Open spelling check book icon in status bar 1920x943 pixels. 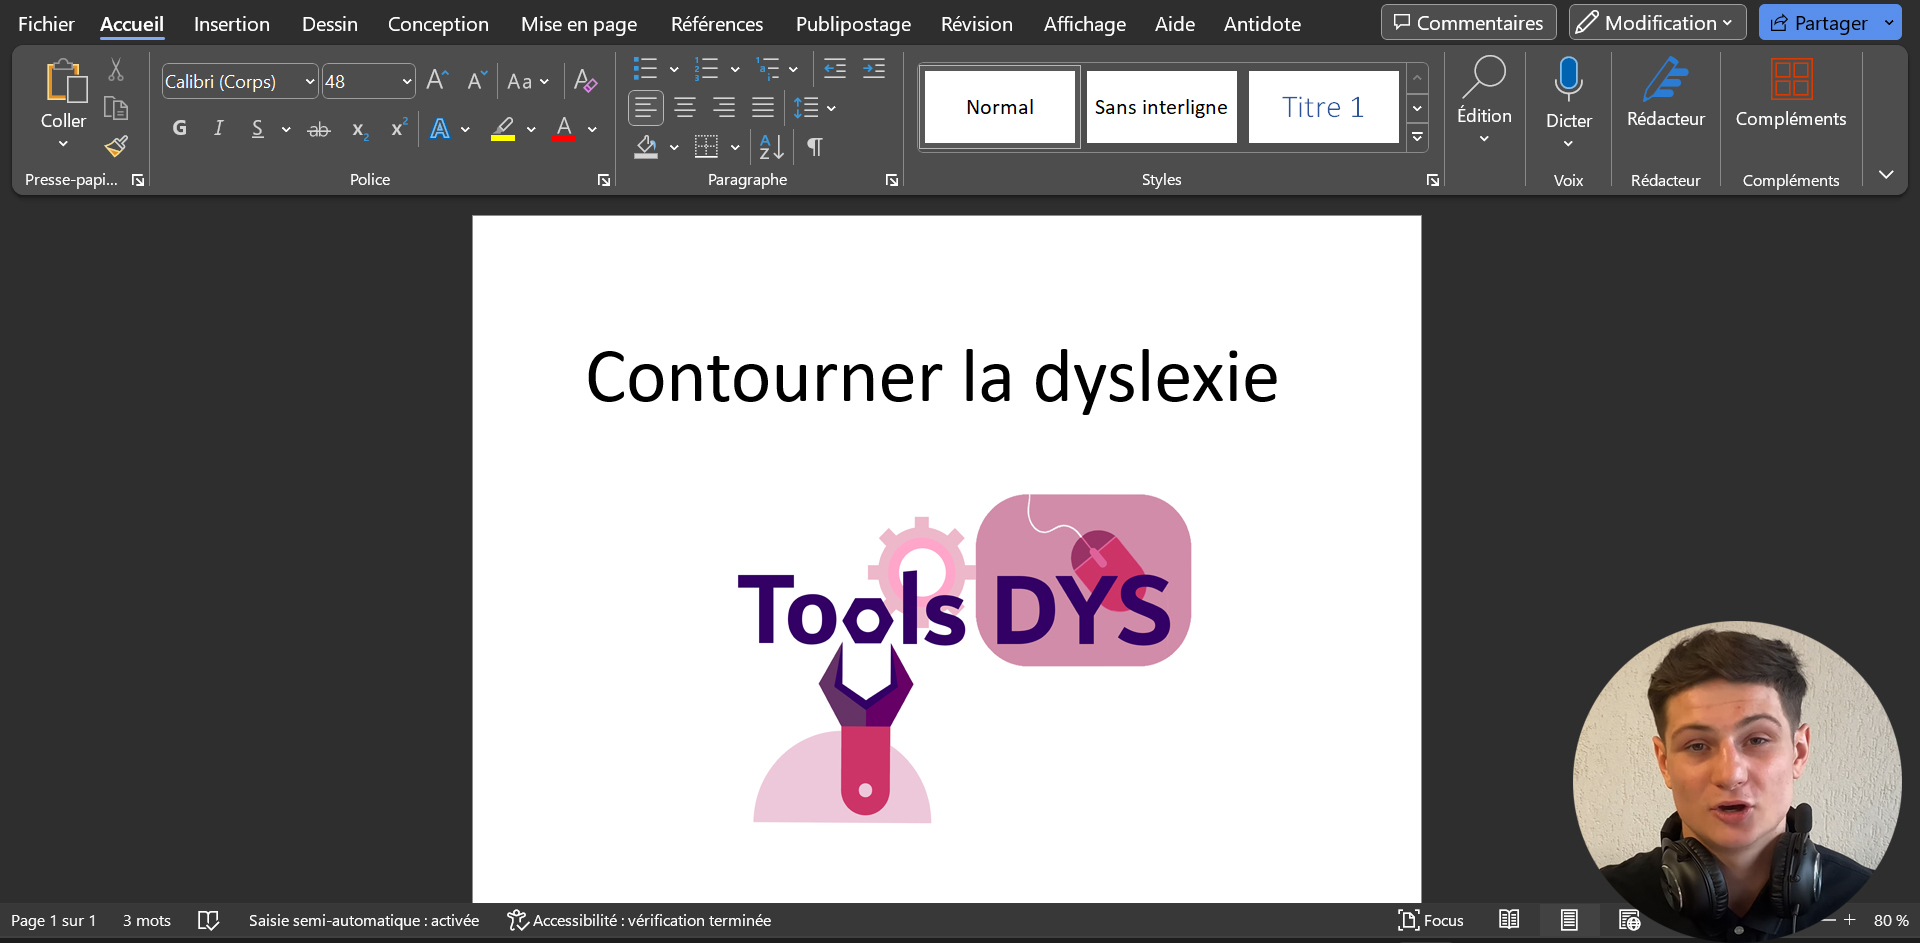click(x=208, y=920)
